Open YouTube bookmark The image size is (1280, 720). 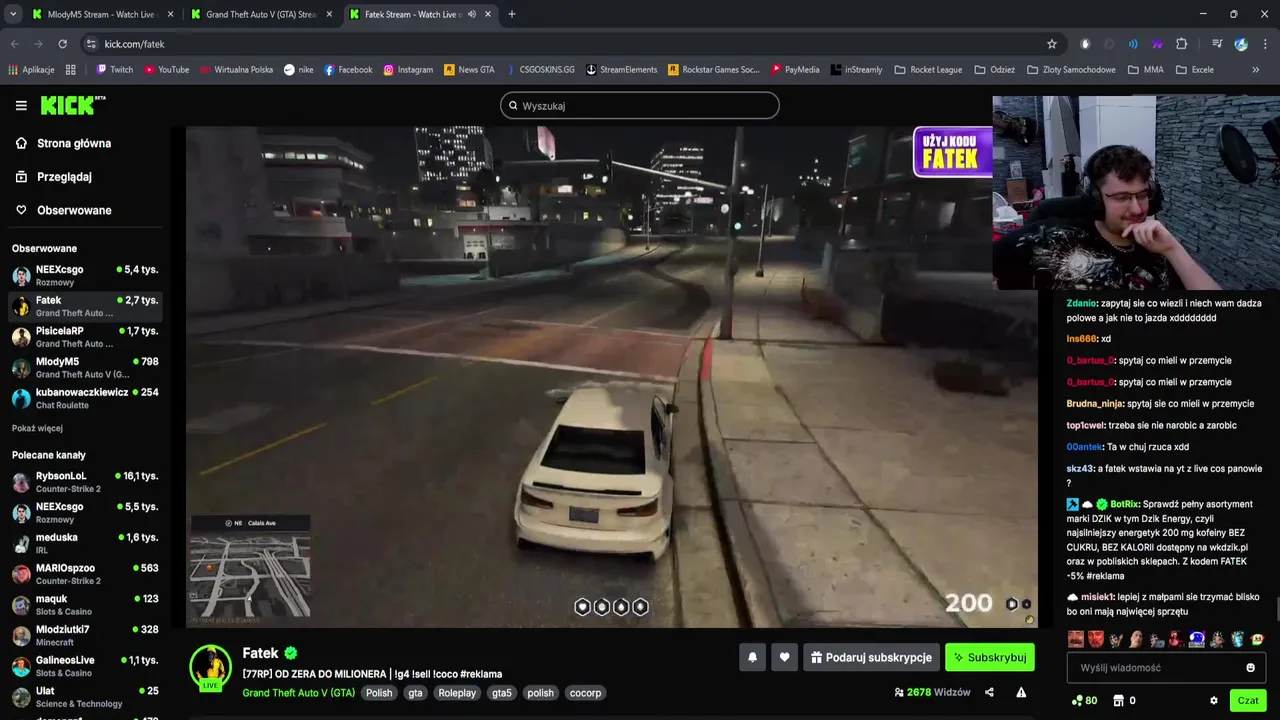coord(166,70)
